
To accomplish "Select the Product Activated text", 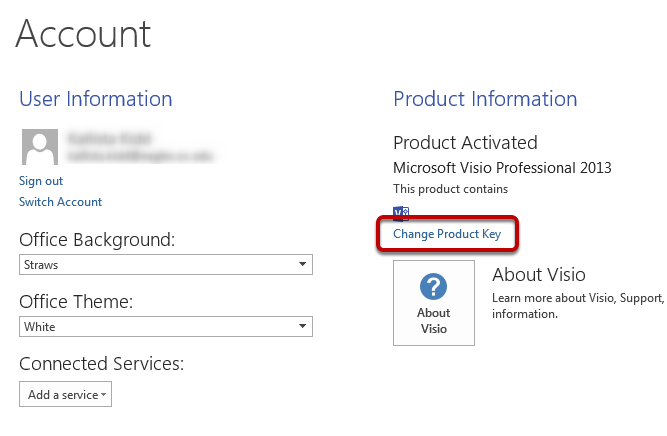I will [x=465, y=142].
